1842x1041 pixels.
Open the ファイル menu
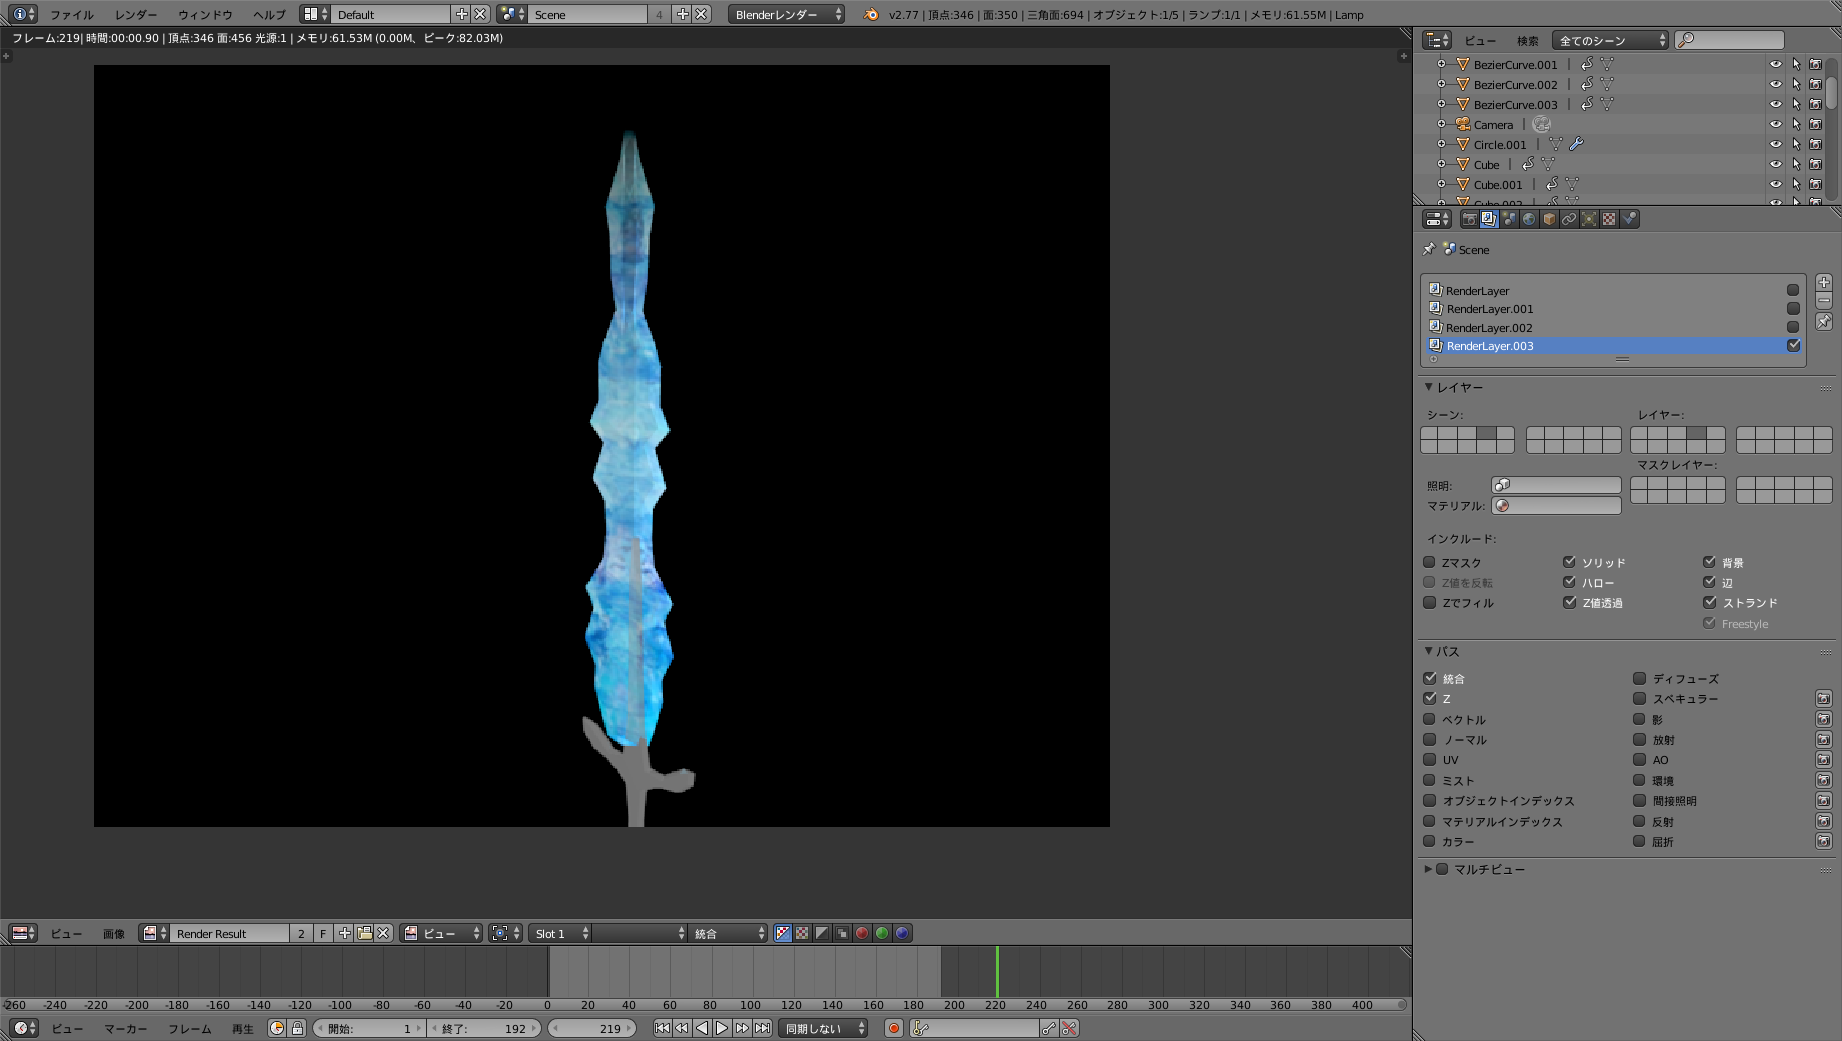point(72,14)
